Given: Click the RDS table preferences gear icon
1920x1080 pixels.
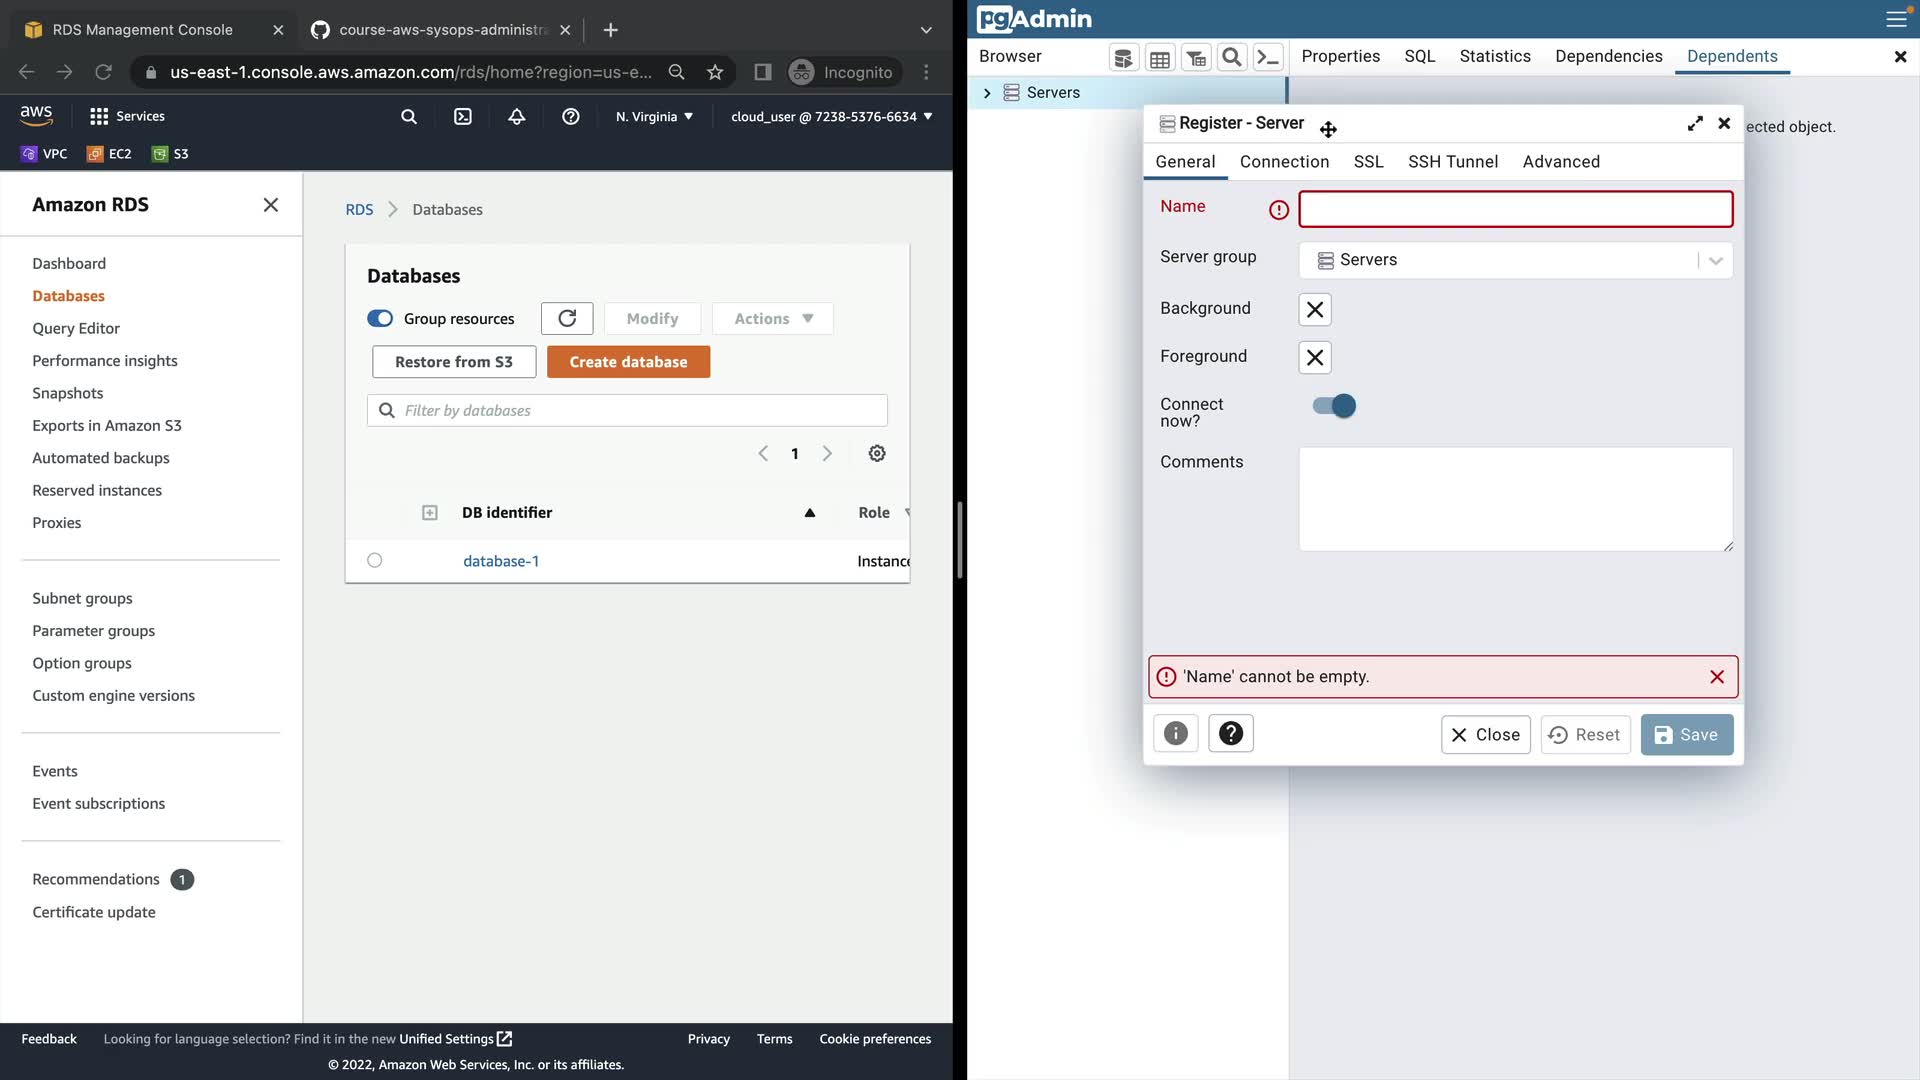Looking at the screenshot, I should pyautogui.click(x=877, y=454).
